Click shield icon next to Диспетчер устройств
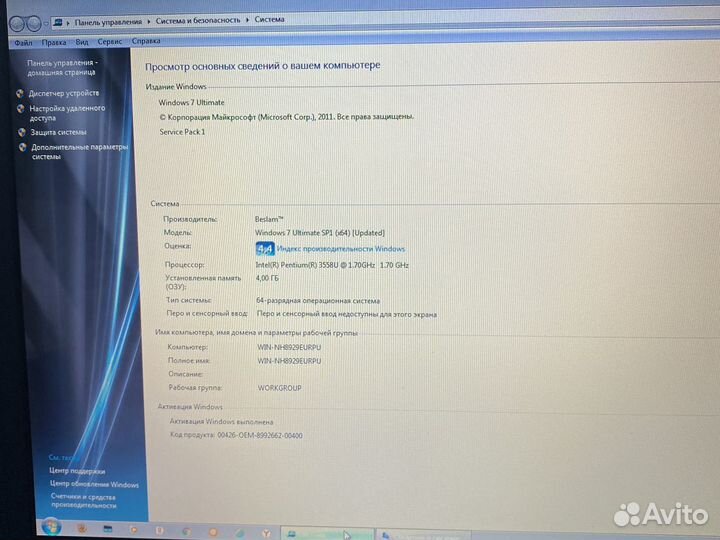This screenshot has width=720, height=540. click(x=20, y=94)
